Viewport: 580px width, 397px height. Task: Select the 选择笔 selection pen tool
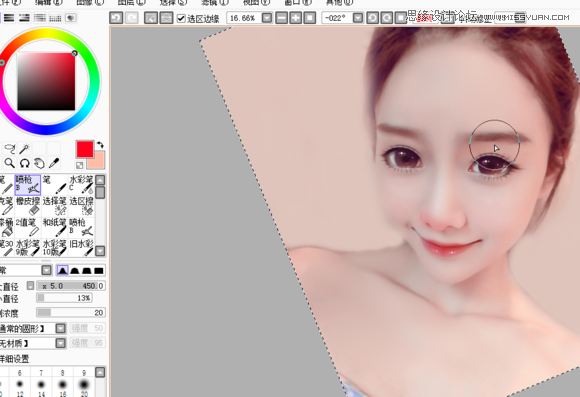pos(54,206)
